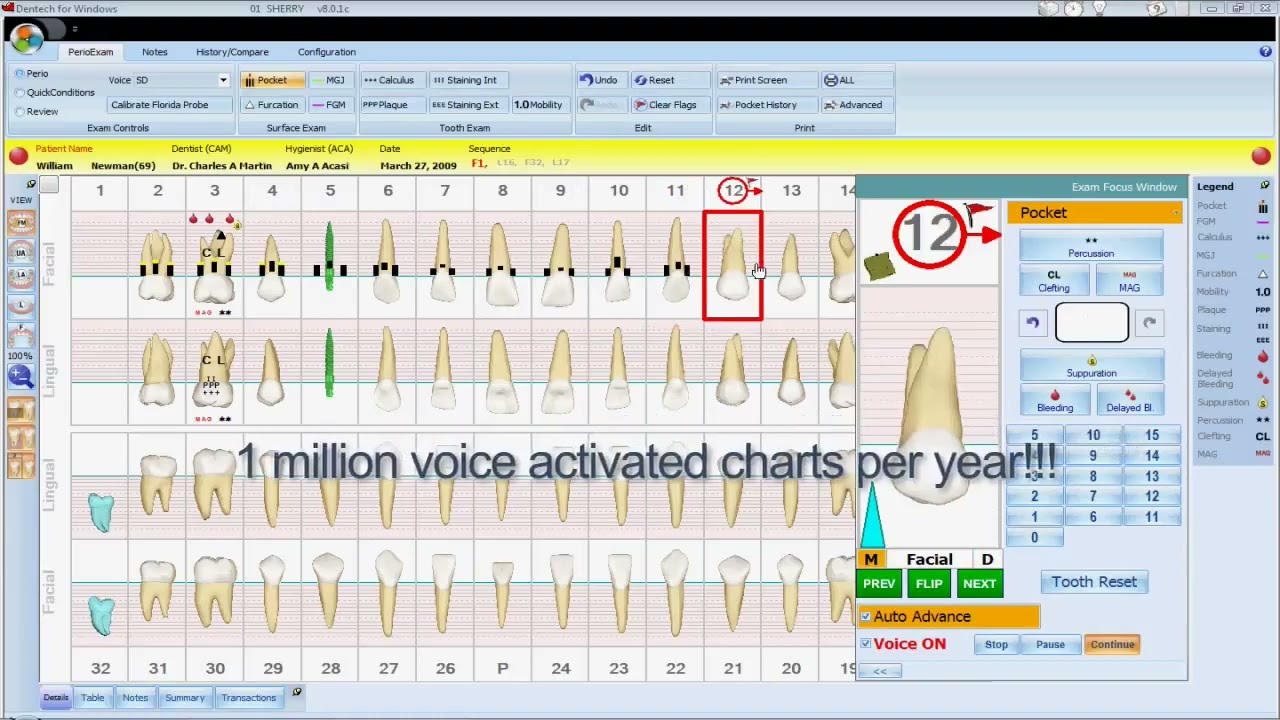
Task: Click the green FLIP button
Action: (929, 584)
